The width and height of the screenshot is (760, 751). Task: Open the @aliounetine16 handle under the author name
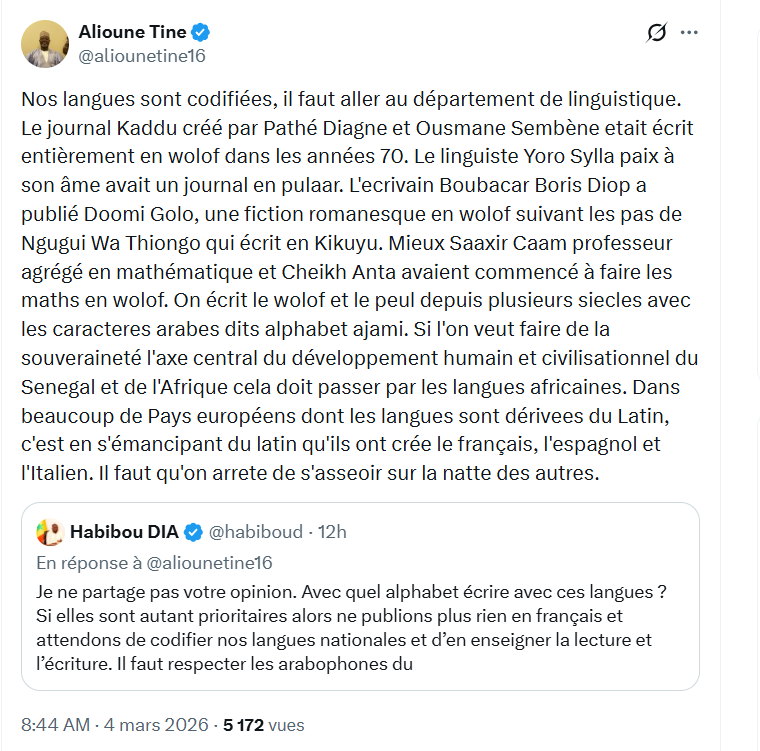(x=141, y=55)
